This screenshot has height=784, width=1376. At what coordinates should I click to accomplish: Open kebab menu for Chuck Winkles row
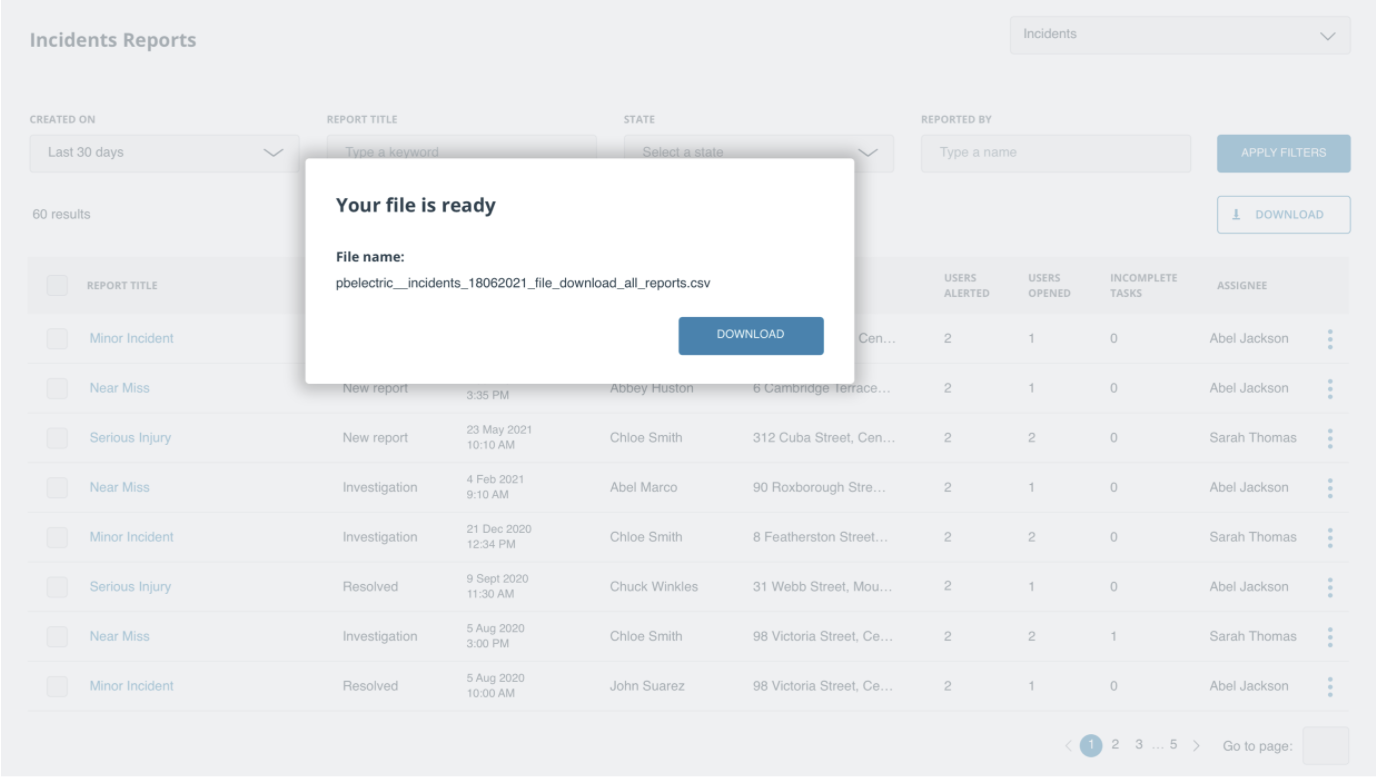tap(1330, 587)
